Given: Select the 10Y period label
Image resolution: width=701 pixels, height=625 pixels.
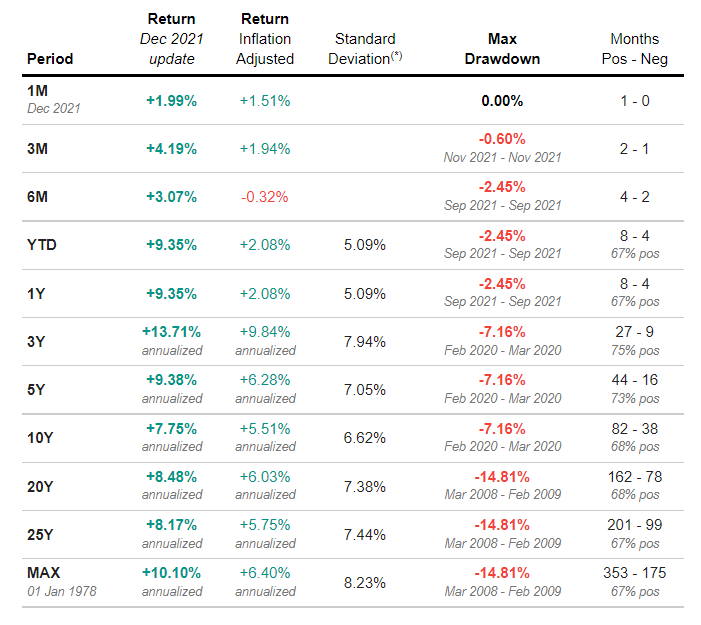Looking at the screenshot, I should click(40, 437).
